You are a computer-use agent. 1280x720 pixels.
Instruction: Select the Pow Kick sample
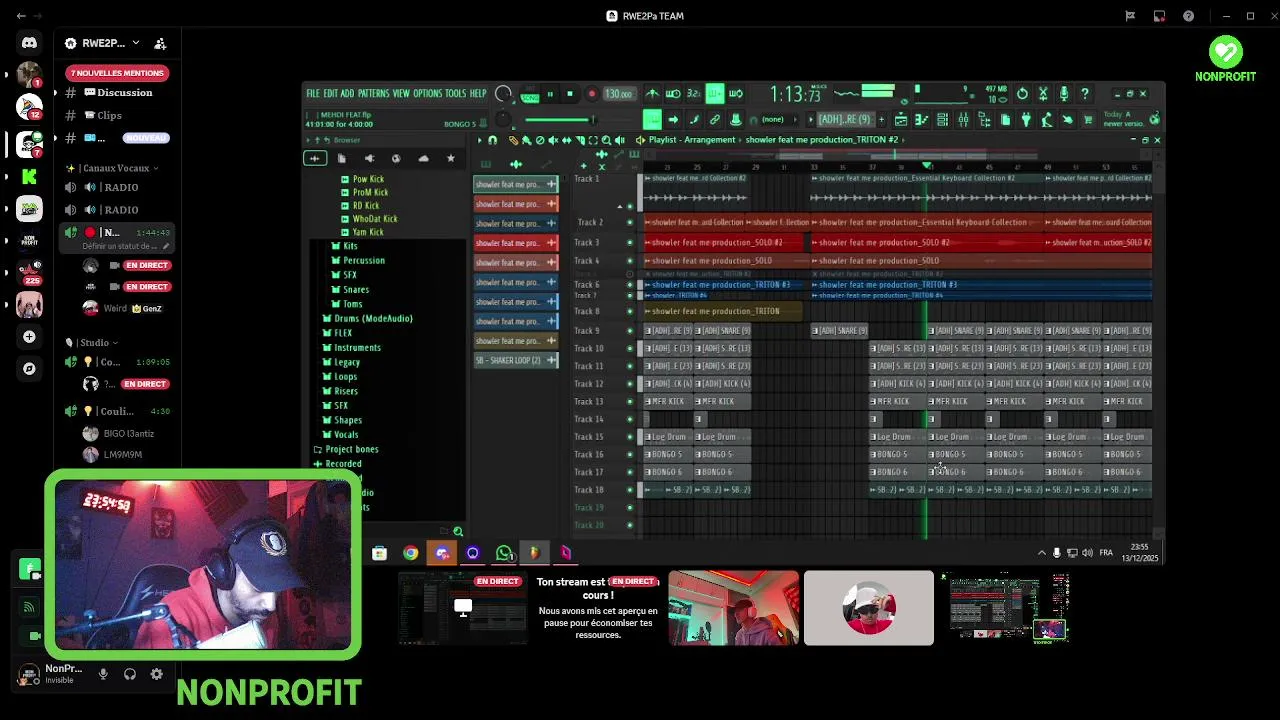click(362, 179)
